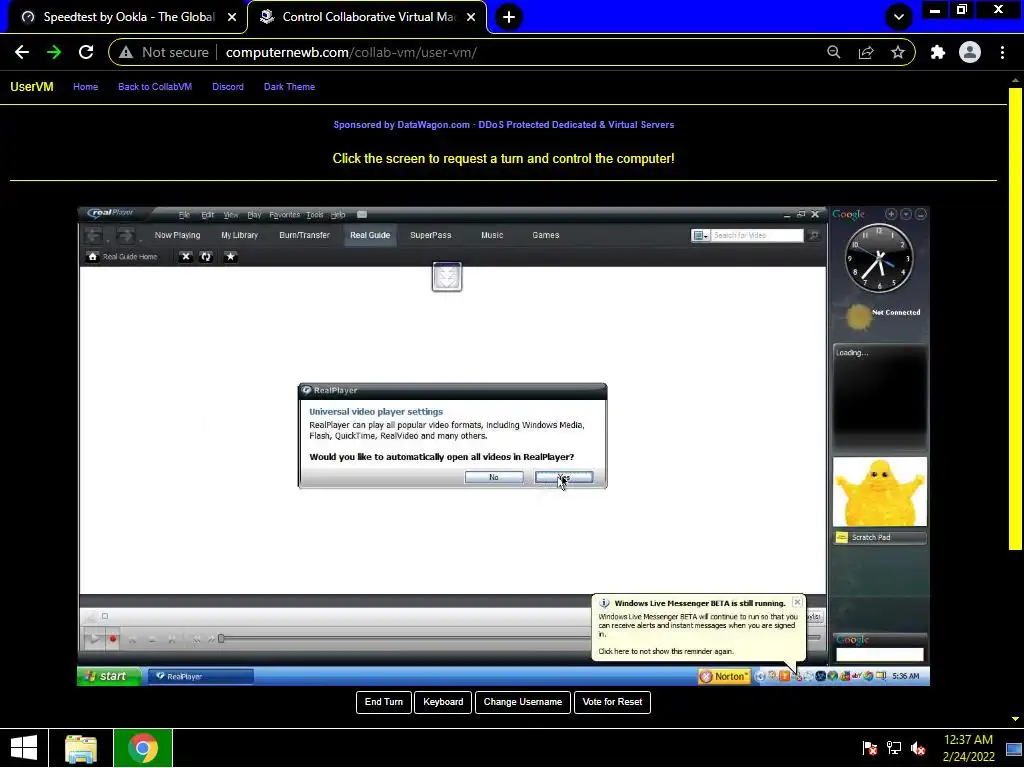
Task: Click the video search magnifier button
Action: point(814,235)
